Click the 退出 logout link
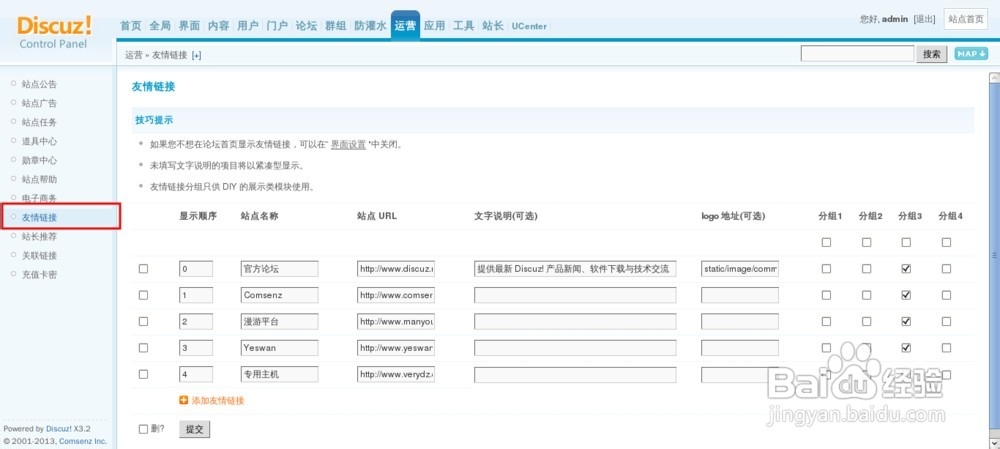This screenshot has width=1000, height=449. click(x=924, y=19)
